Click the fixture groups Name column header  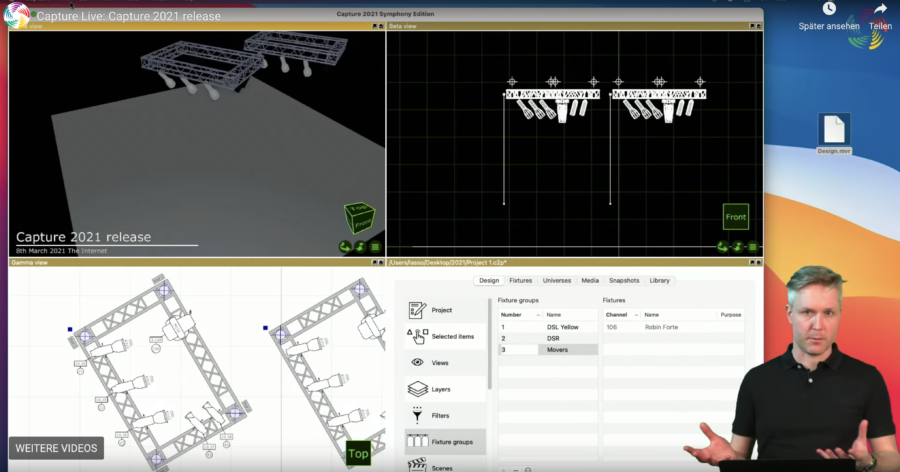(x=570, y=315)
